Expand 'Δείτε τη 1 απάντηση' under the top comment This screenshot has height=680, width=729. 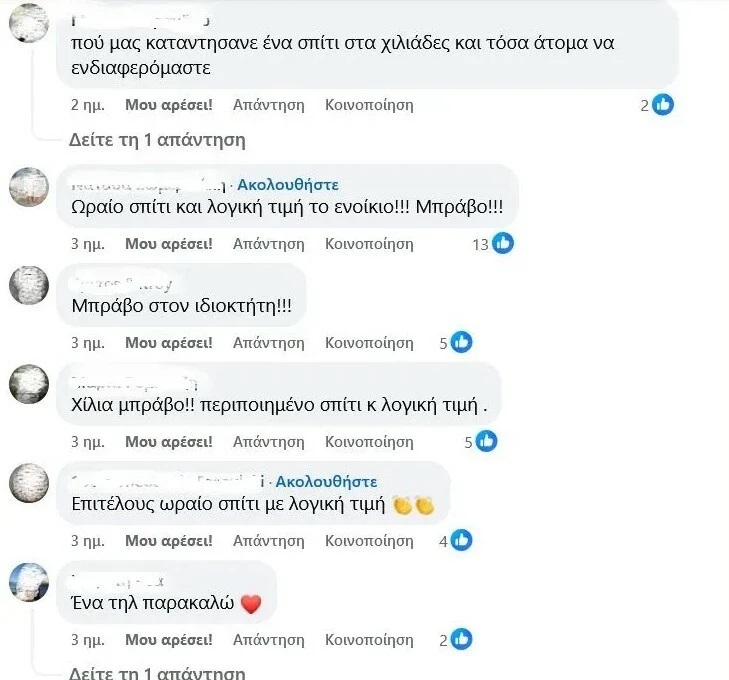[x=156, y=140]
